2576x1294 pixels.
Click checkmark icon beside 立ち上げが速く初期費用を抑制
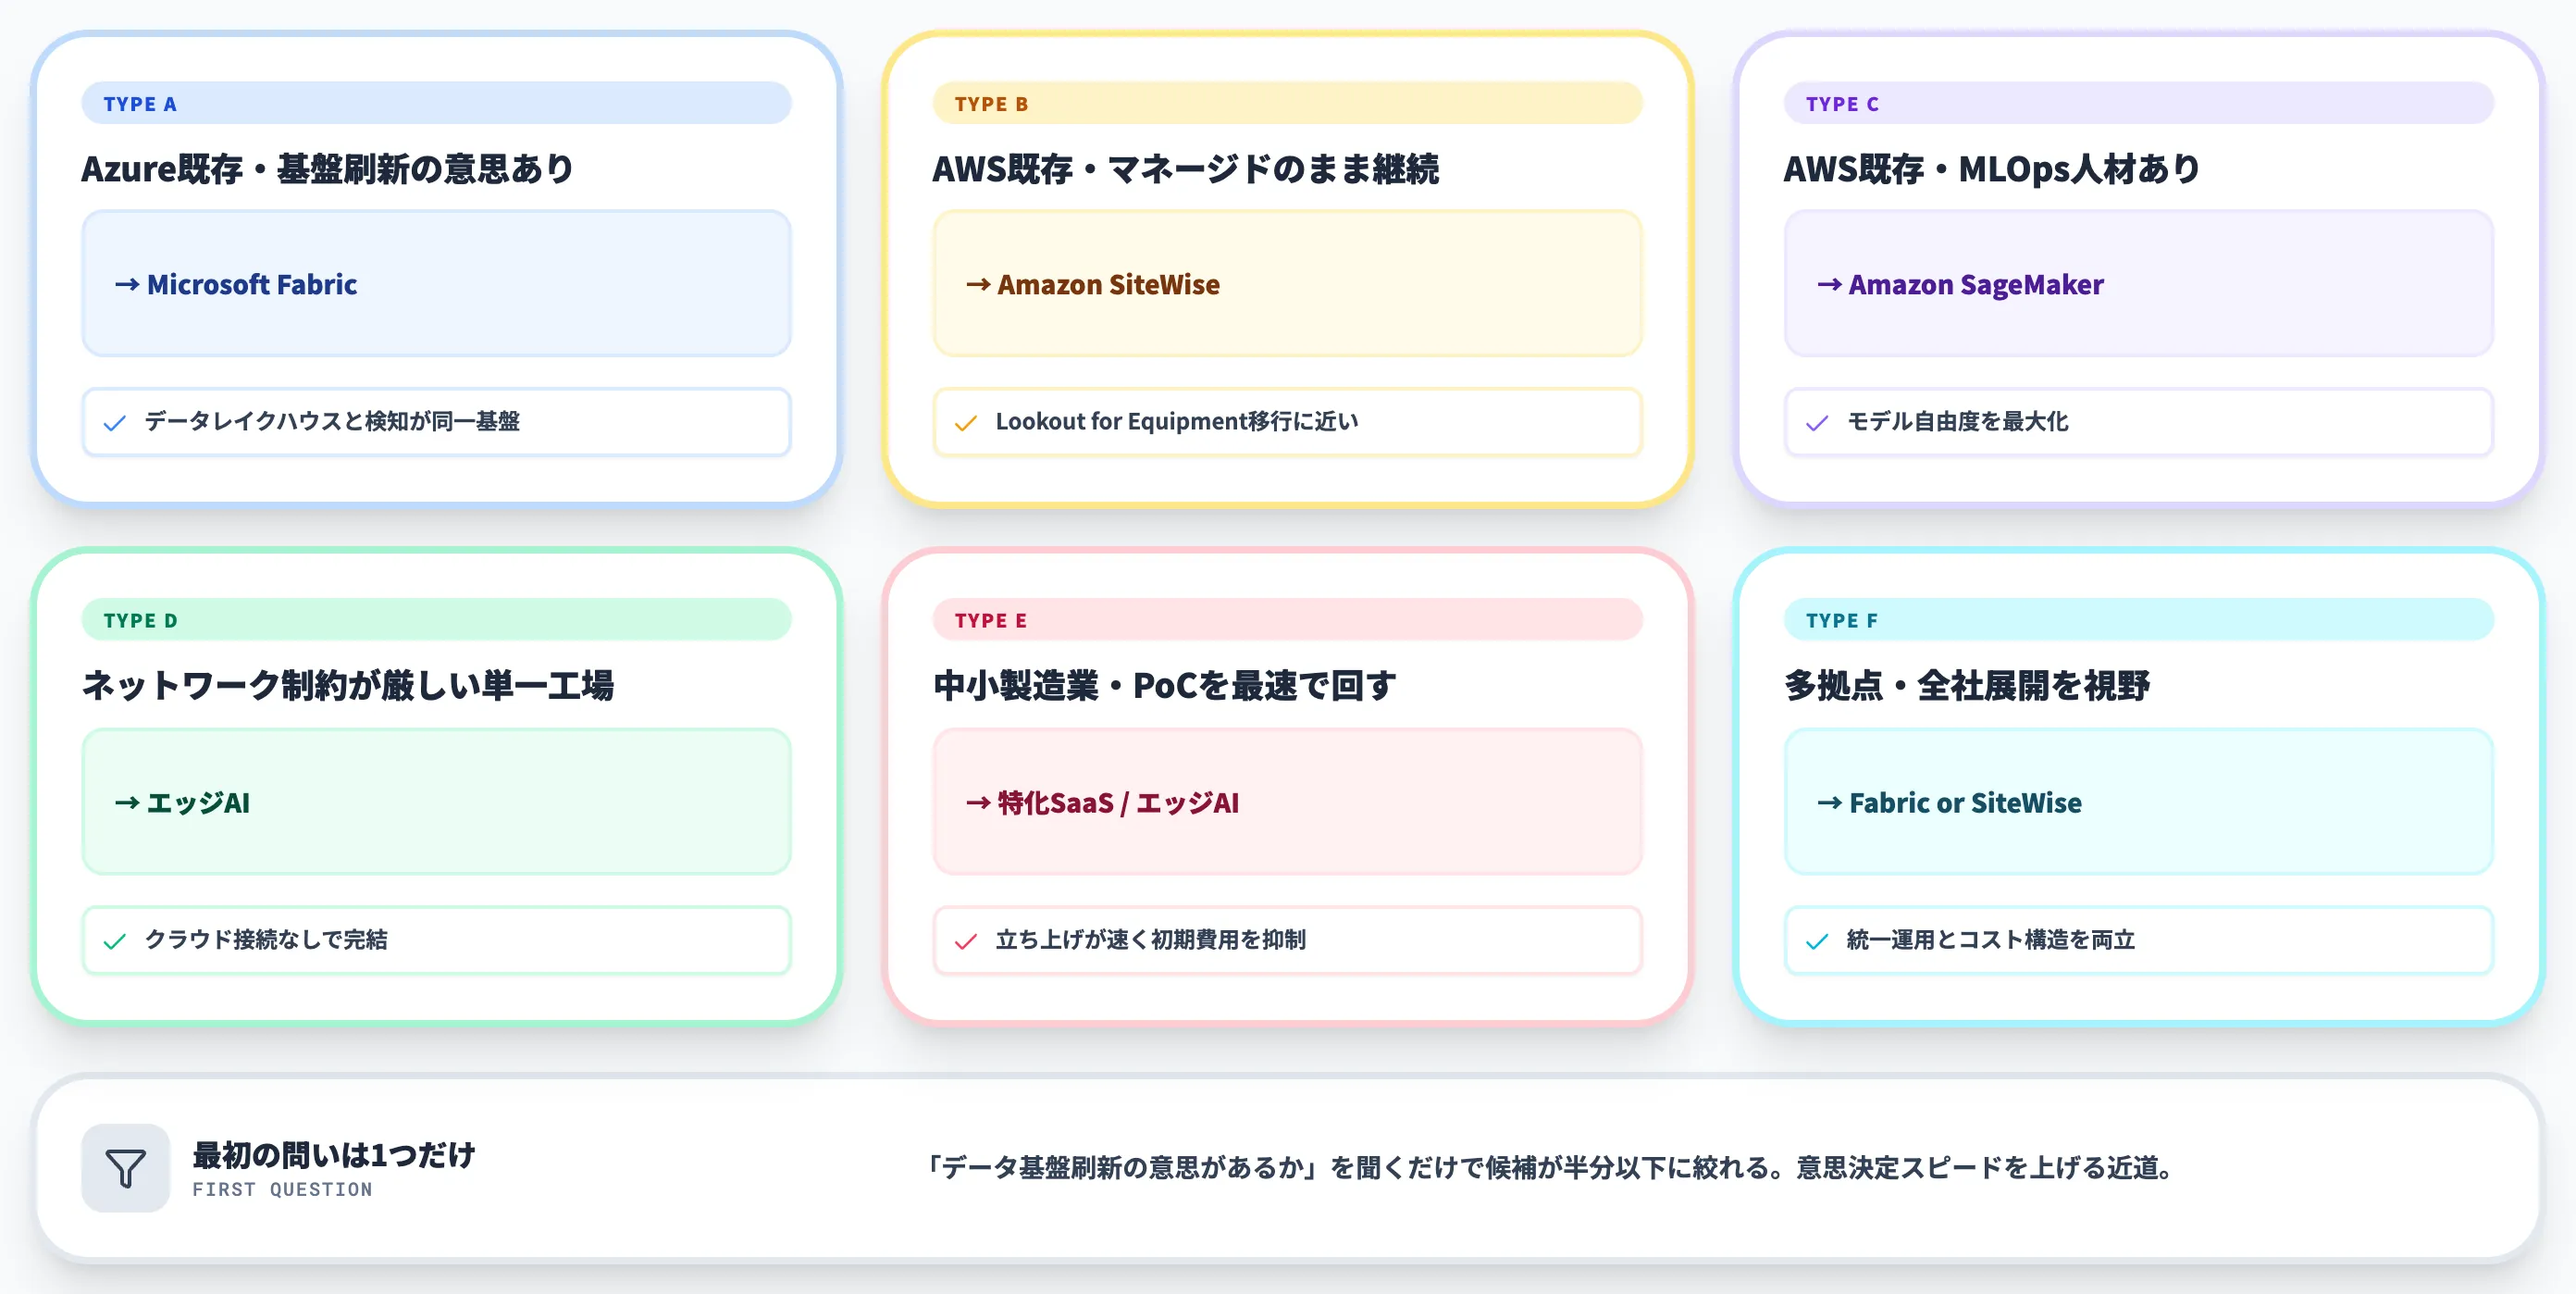coord(966,941)
